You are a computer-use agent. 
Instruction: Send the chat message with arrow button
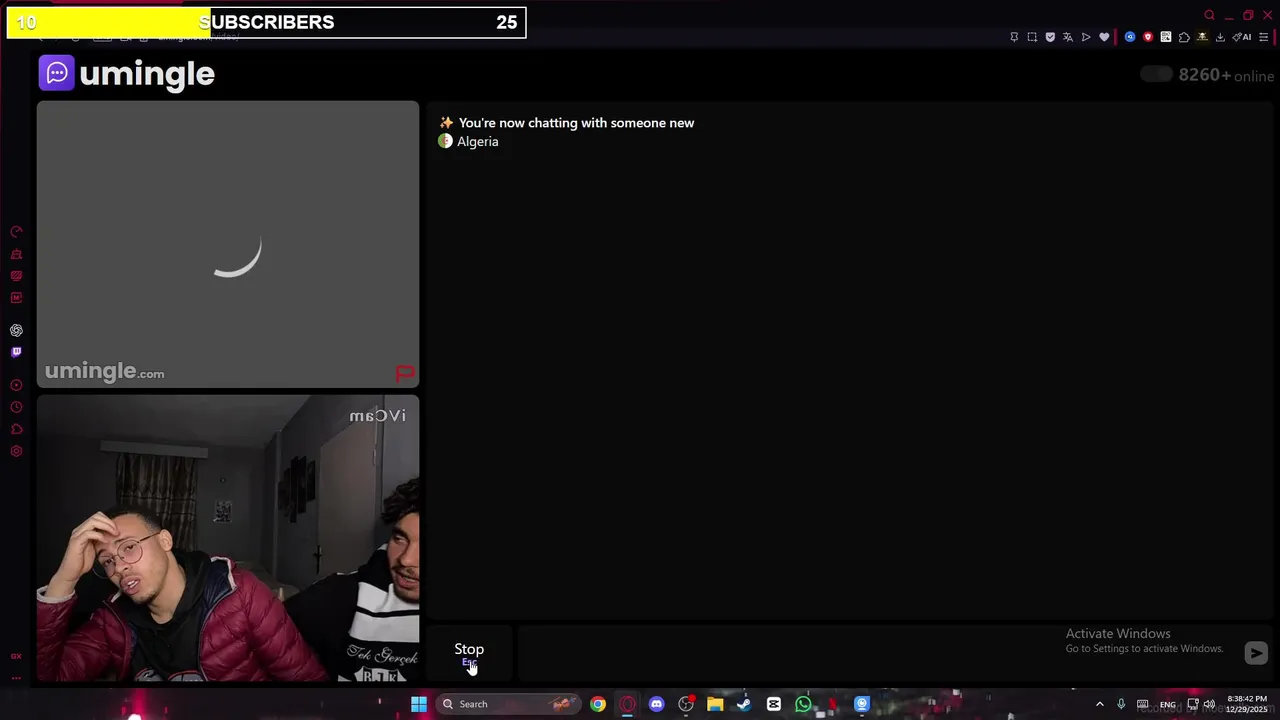(x=1256, y=653)
